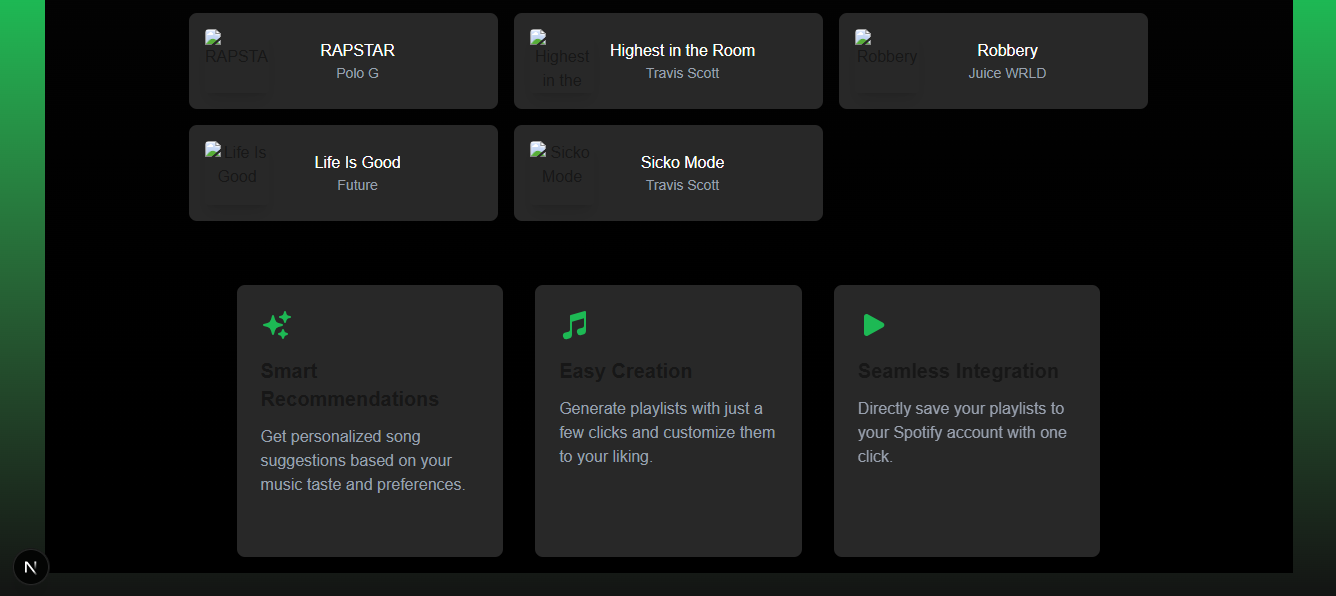Click the personalized song suggestions description

363,460
